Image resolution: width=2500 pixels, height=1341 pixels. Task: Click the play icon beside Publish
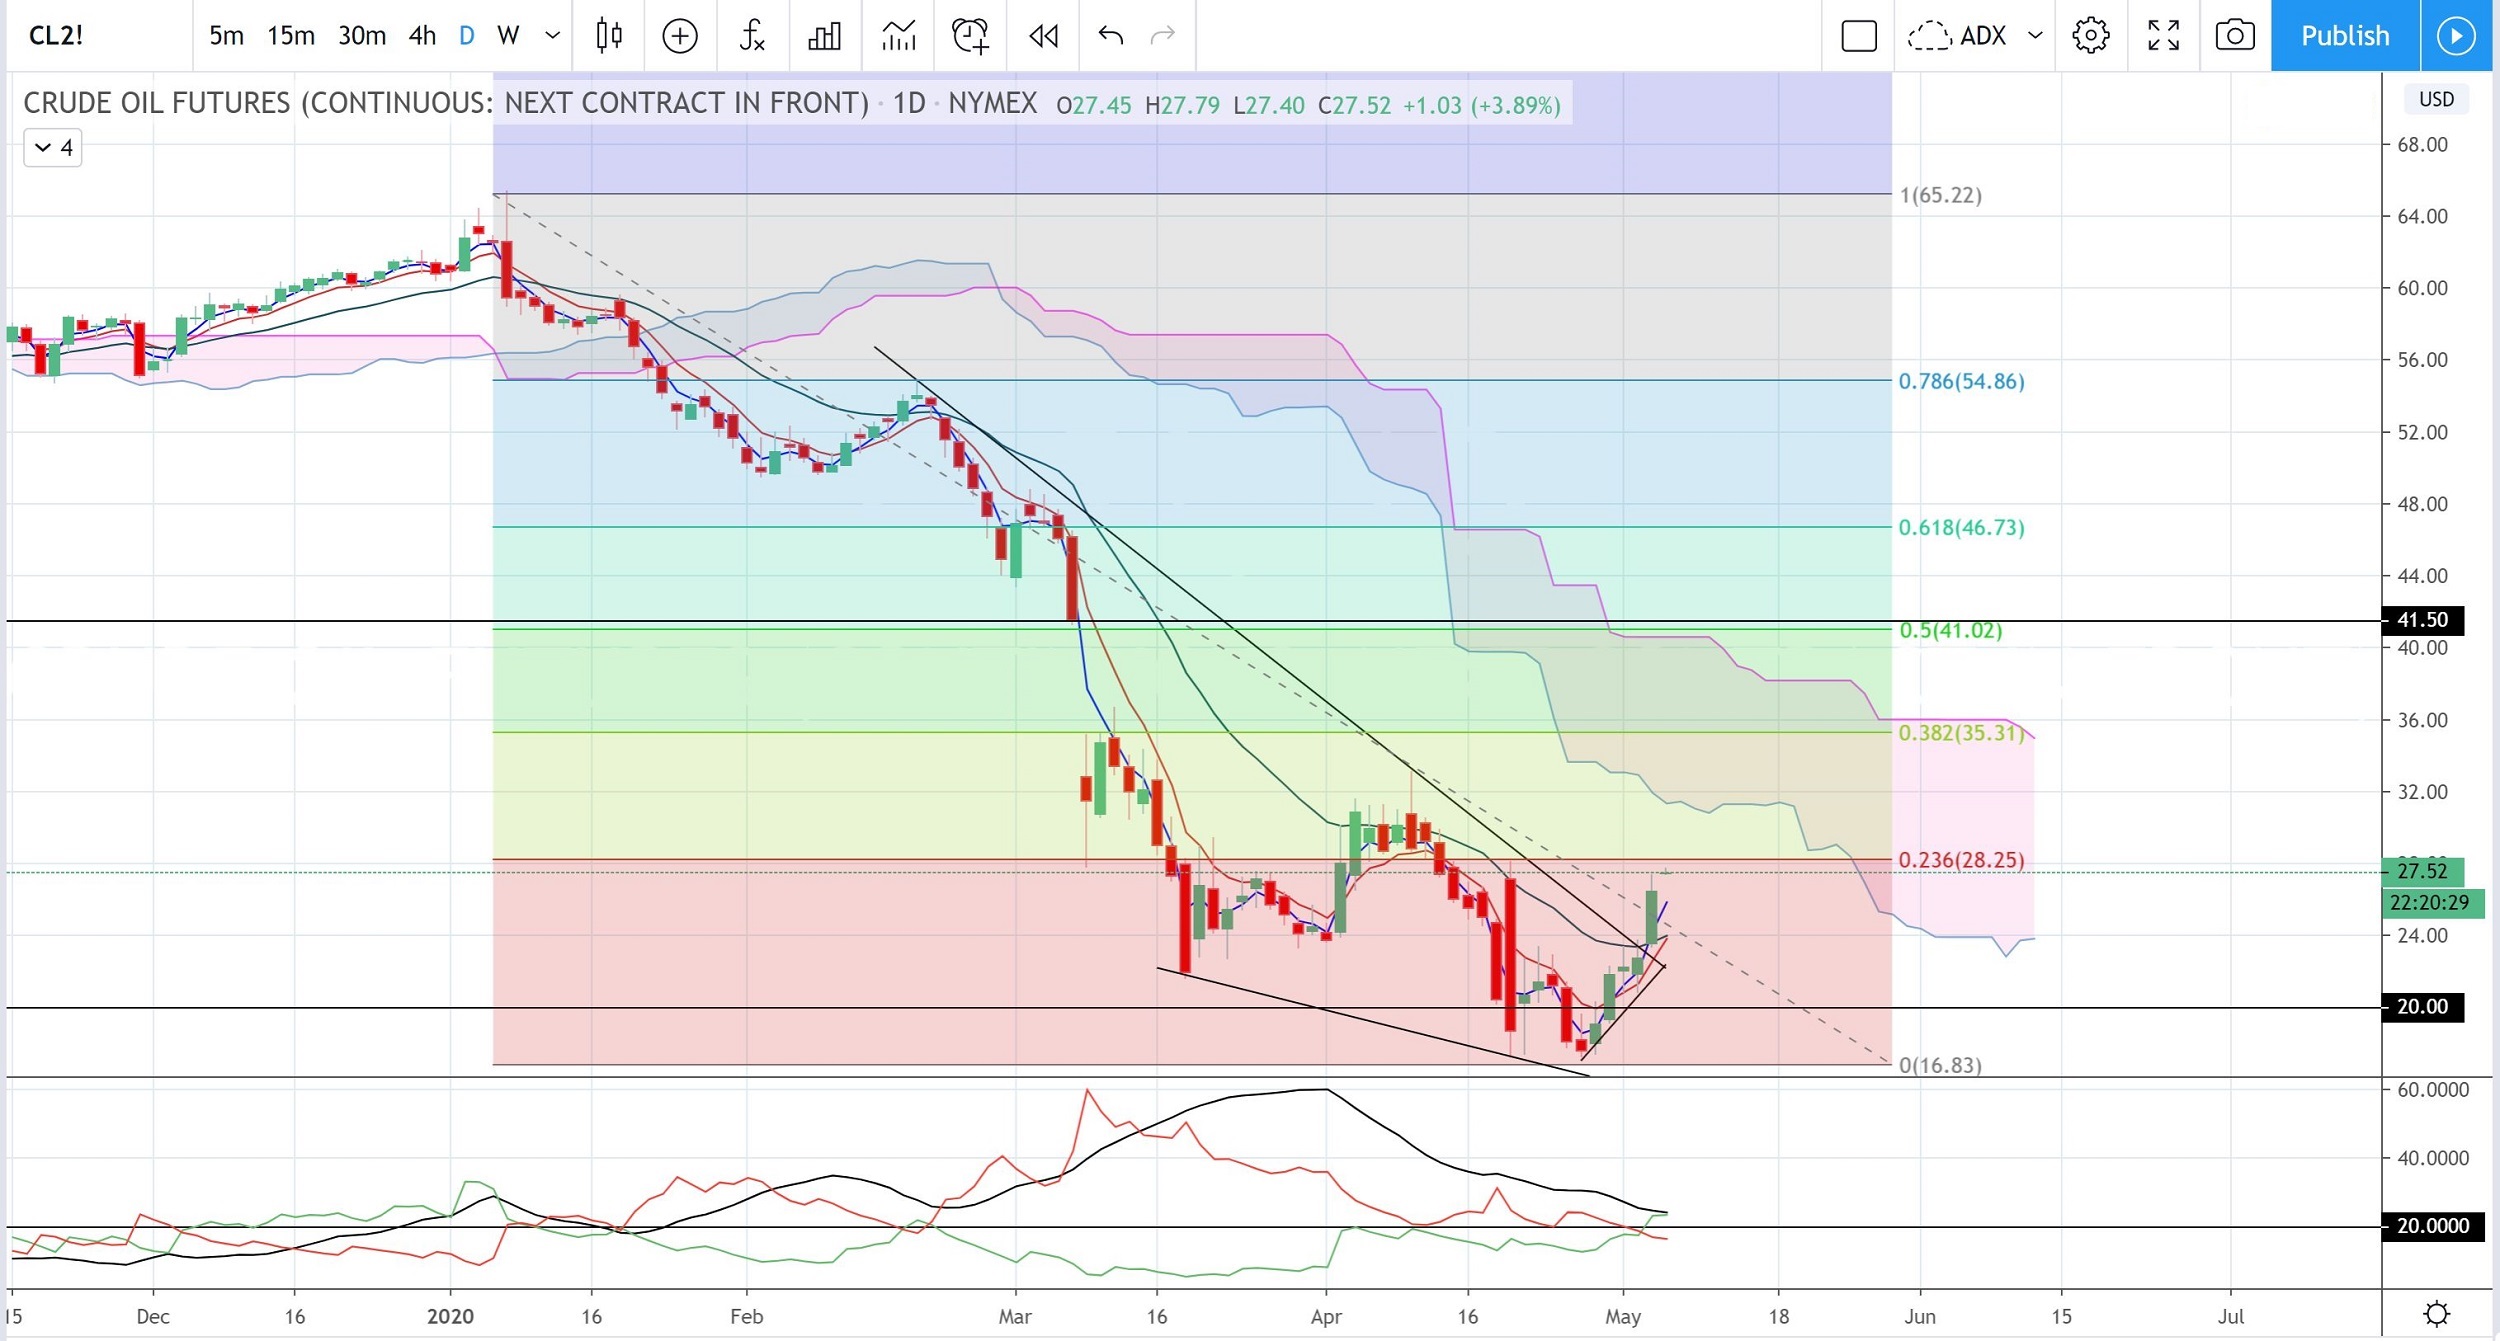pyautogui.click(x=2457, y=36)
